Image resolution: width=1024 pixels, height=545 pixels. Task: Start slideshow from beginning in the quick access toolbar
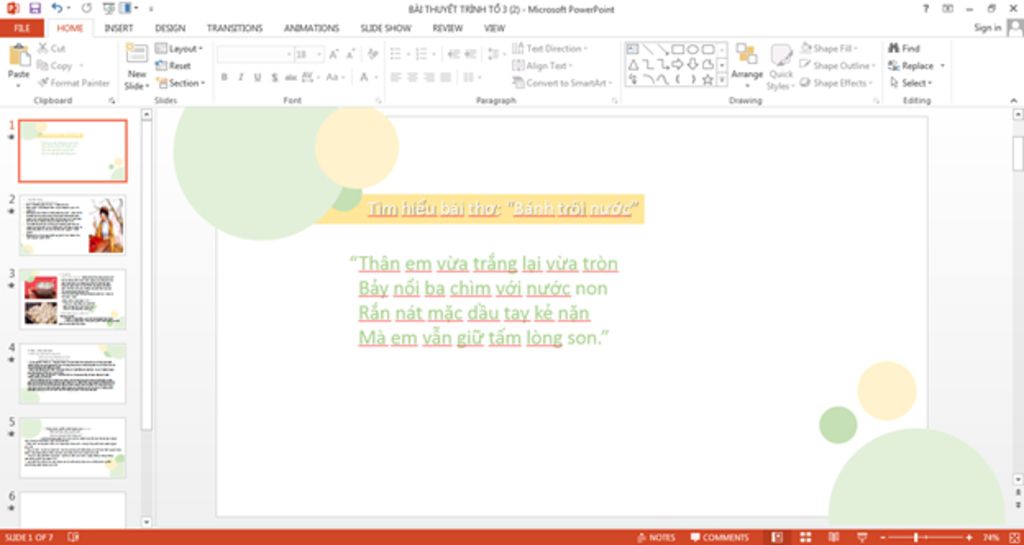(108, 8)
